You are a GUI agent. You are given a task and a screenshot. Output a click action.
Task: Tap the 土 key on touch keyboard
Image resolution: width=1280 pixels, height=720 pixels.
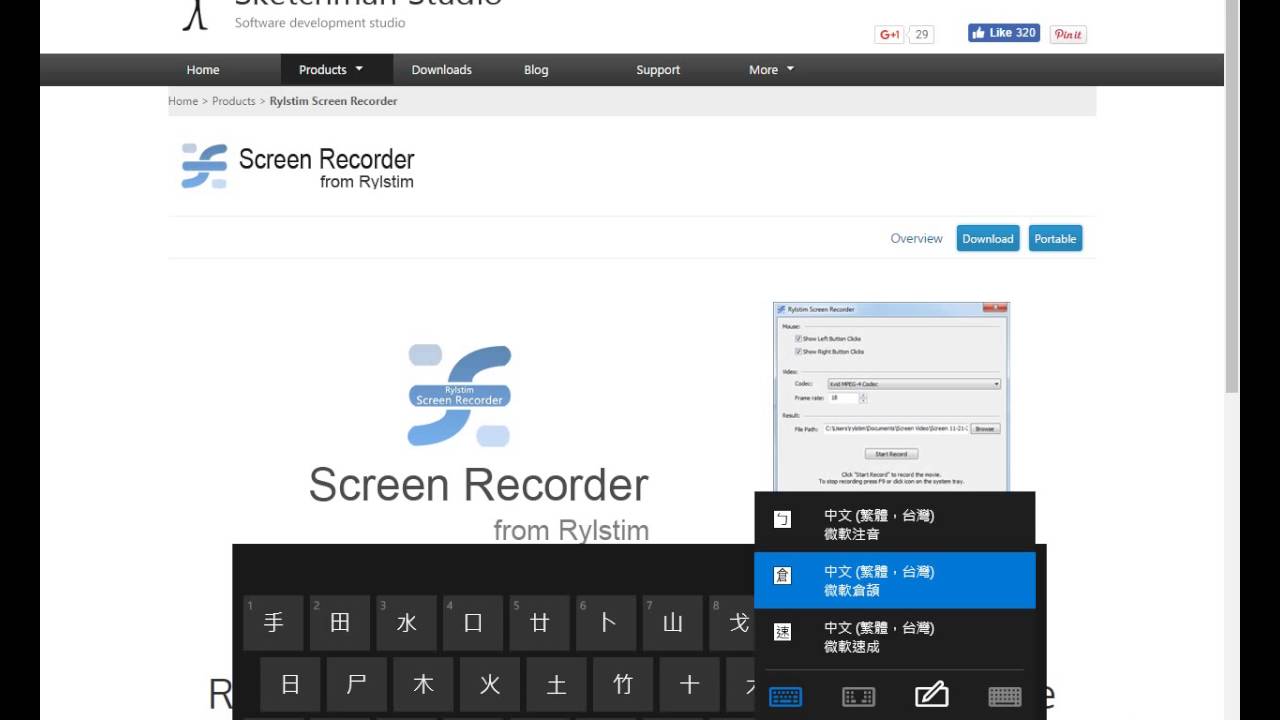[x=556, y=684]
